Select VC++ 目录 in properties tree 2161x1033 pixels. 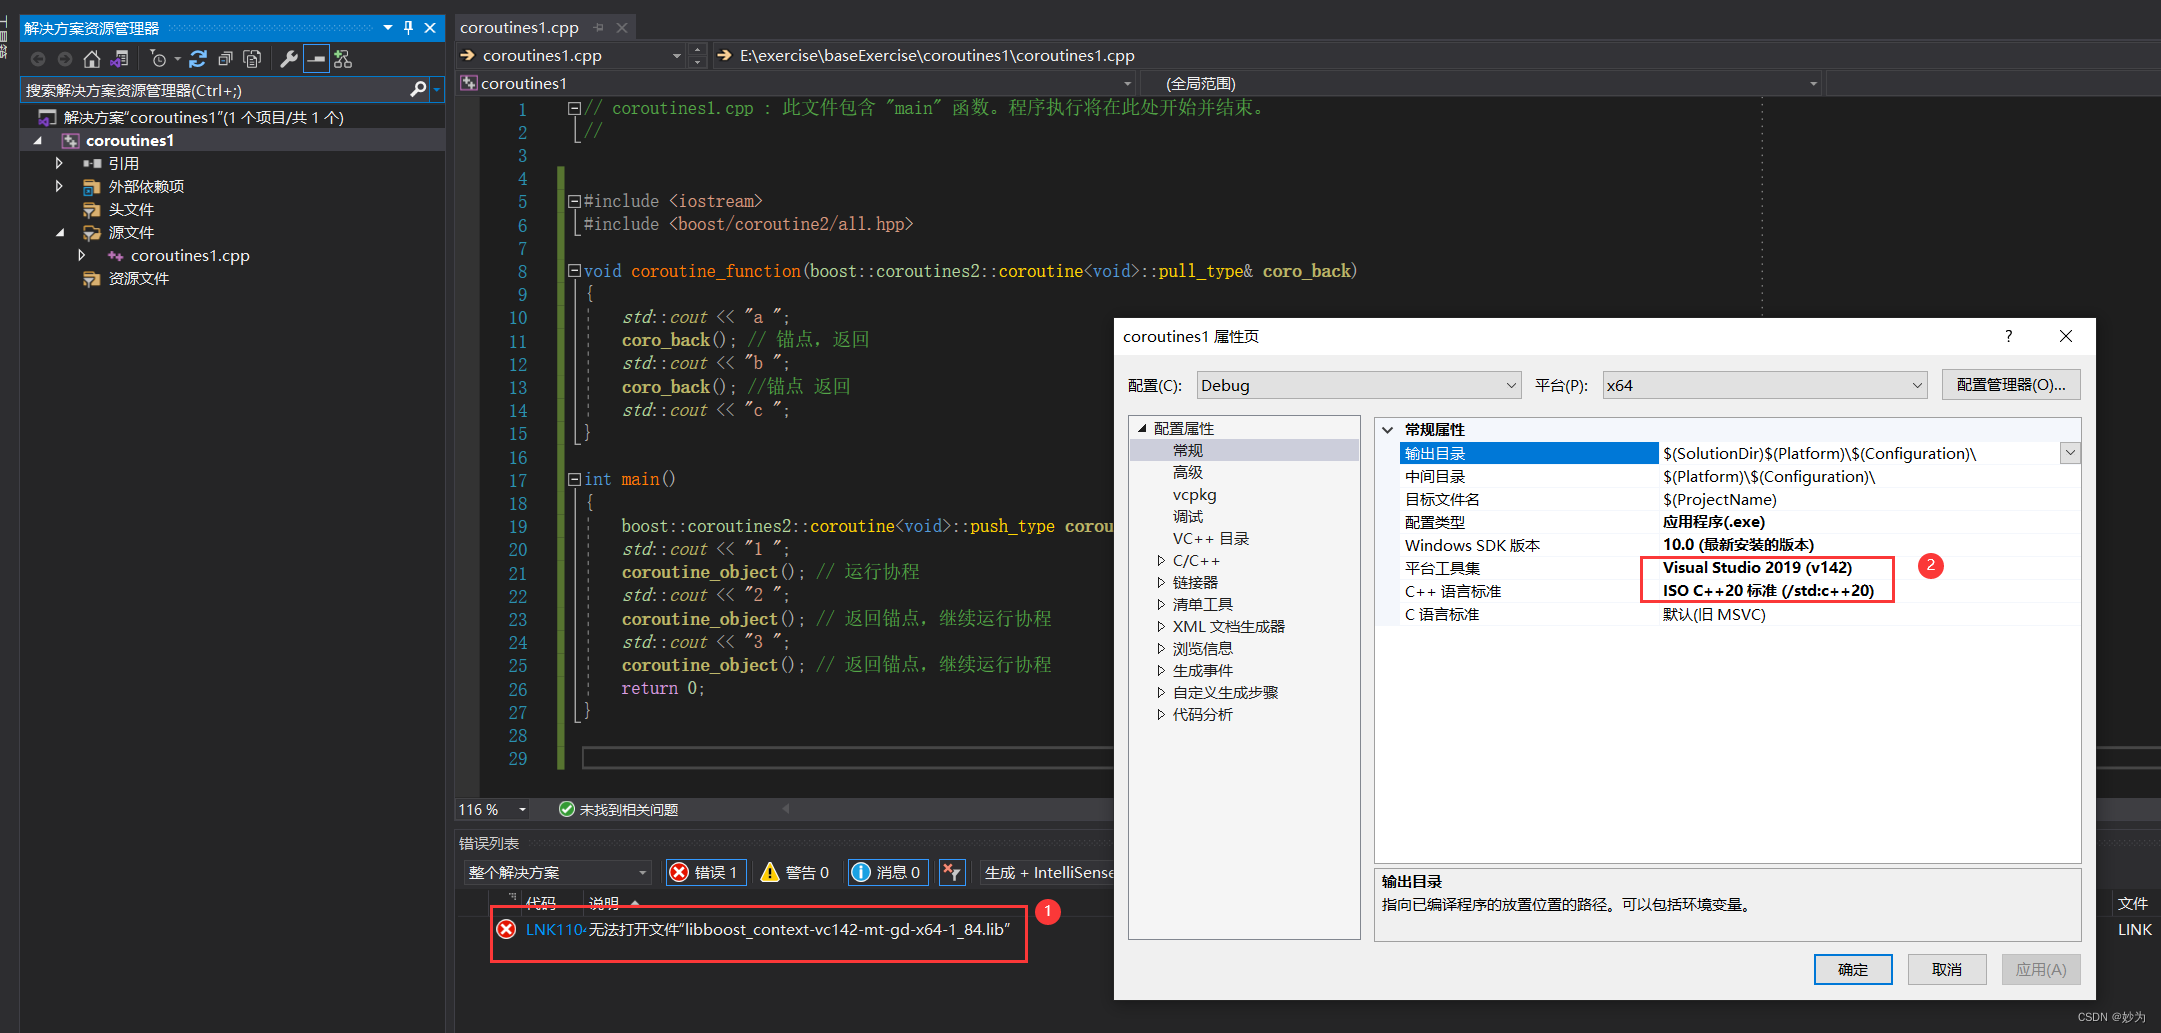[1211, 538]
